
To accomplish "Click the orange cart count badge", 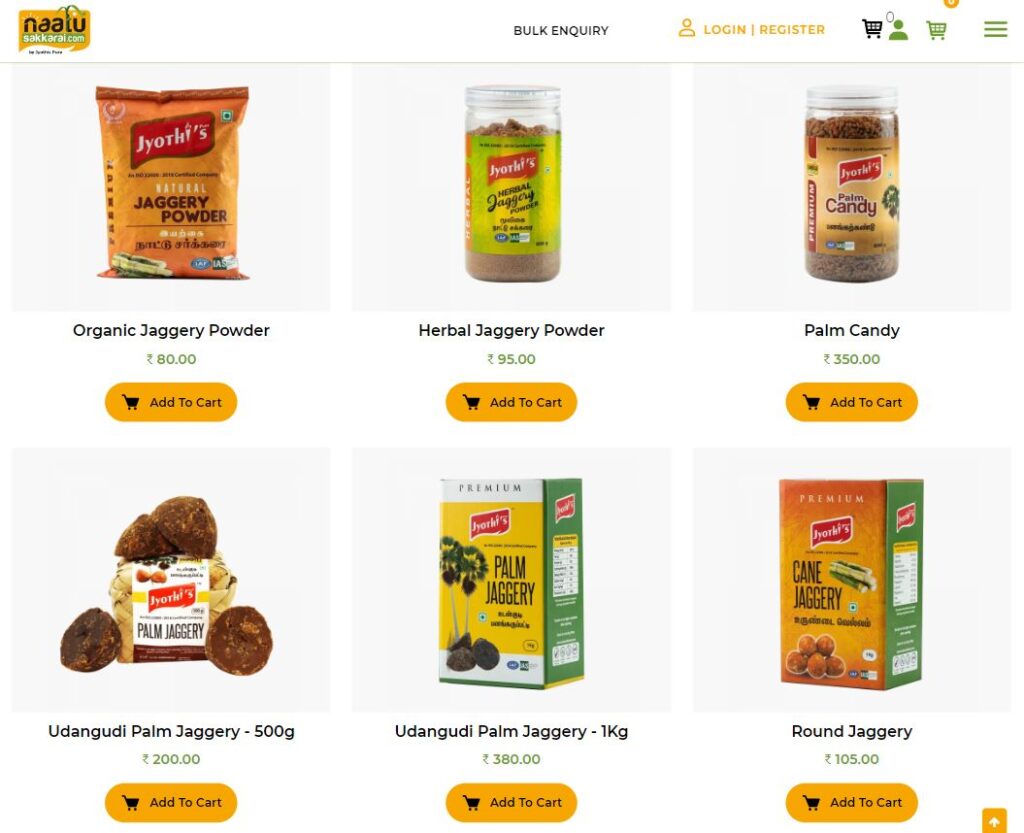I will [x=951, y=3].
